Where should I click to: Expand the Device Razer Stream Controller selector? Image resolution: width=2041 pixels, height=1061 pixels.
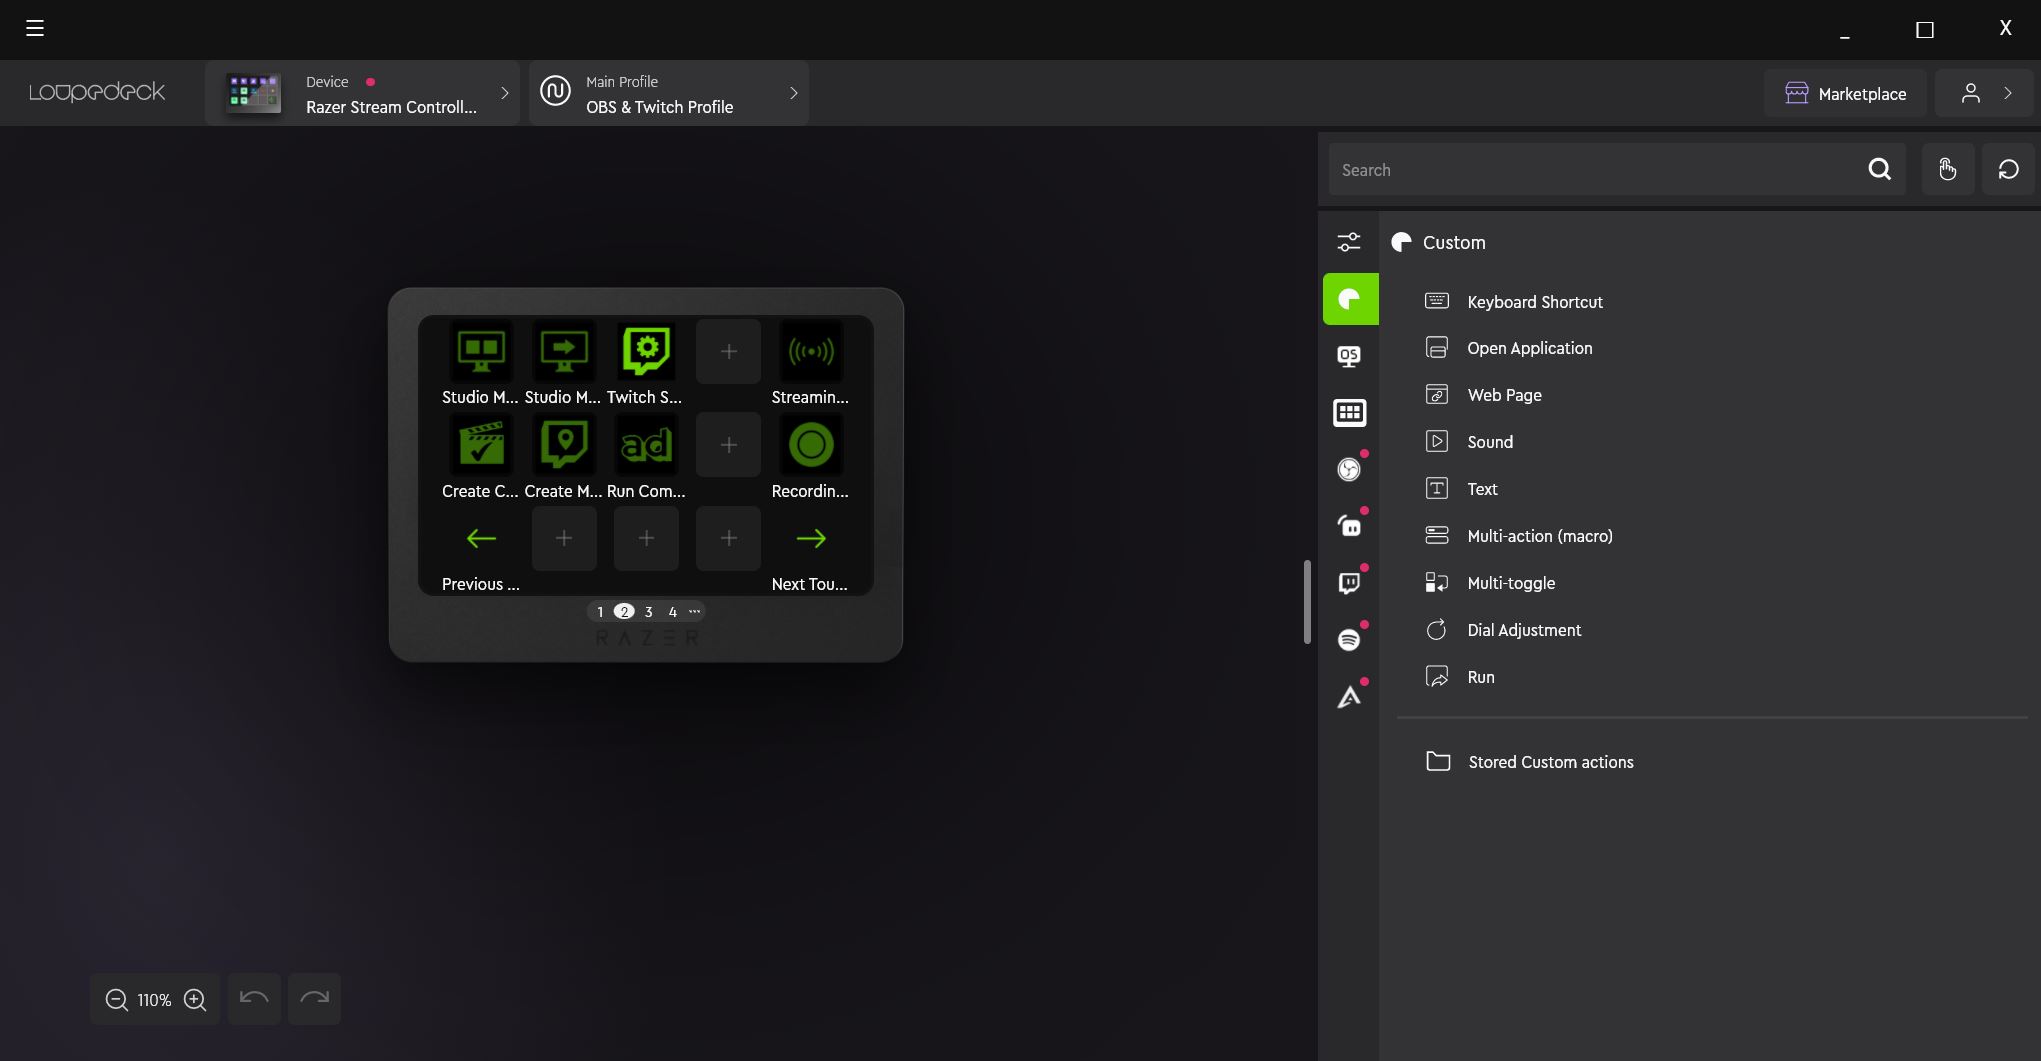[362, 94]
